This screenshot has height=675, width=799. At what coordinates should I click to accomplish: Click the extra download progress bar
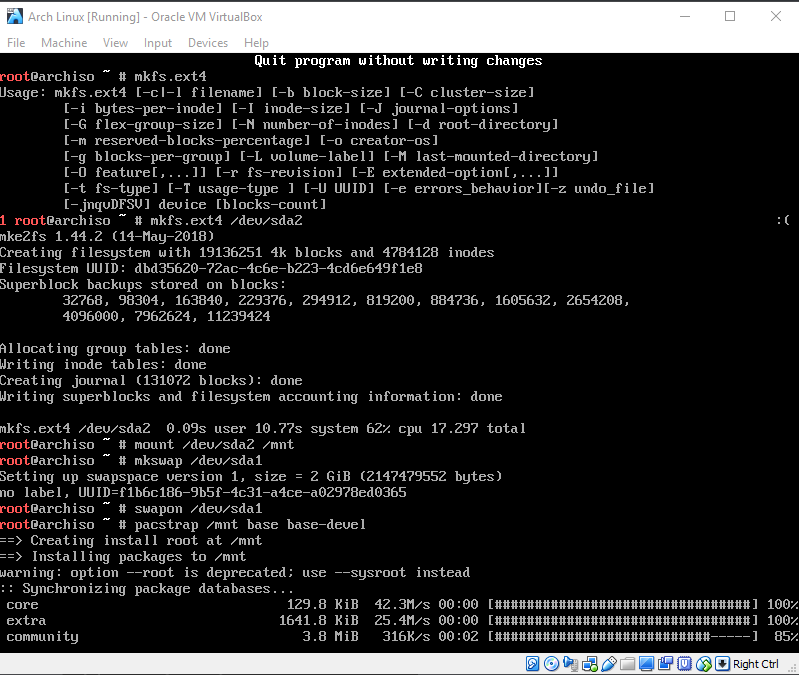623,620
